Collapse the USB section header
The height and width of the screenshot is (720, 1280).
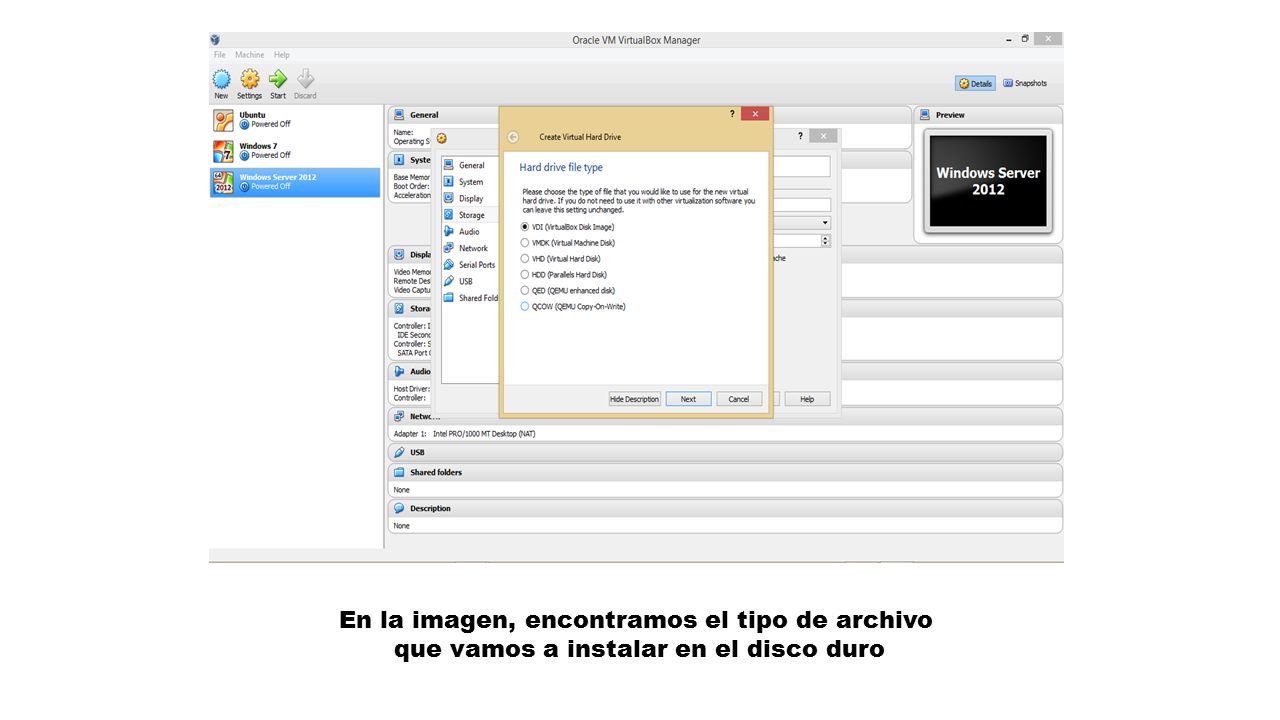(725, 452)
